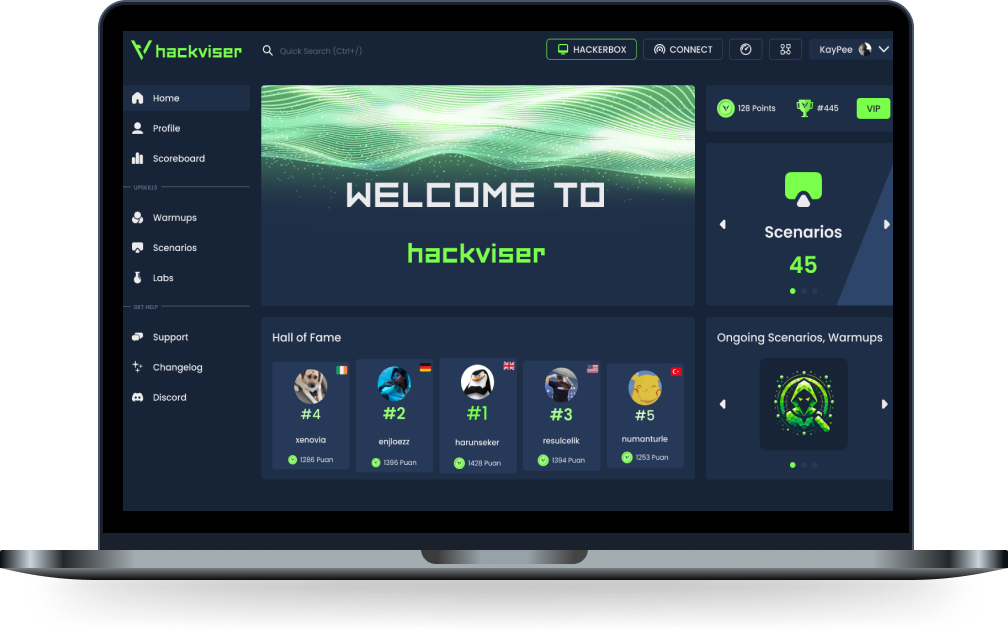Click Turkish flag on numanturle card
The width and height of the screenshot is (1008, 635).
click(676, 371)
